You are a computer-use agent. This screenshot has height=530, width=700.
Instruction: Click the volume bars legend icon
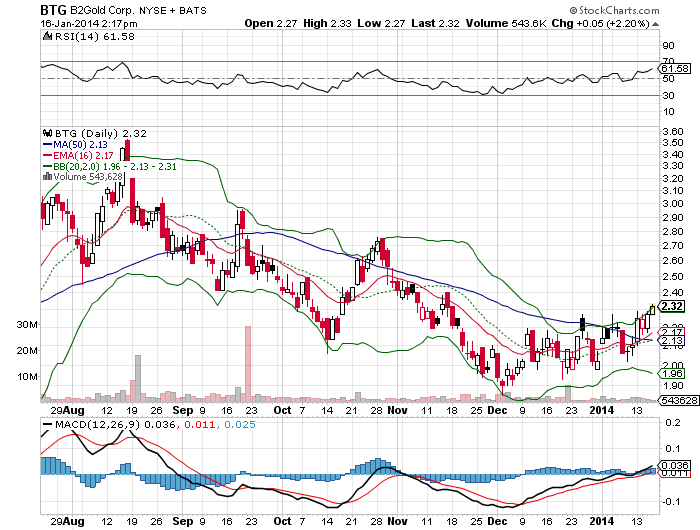pyautogui.click(x=47, y=176)
